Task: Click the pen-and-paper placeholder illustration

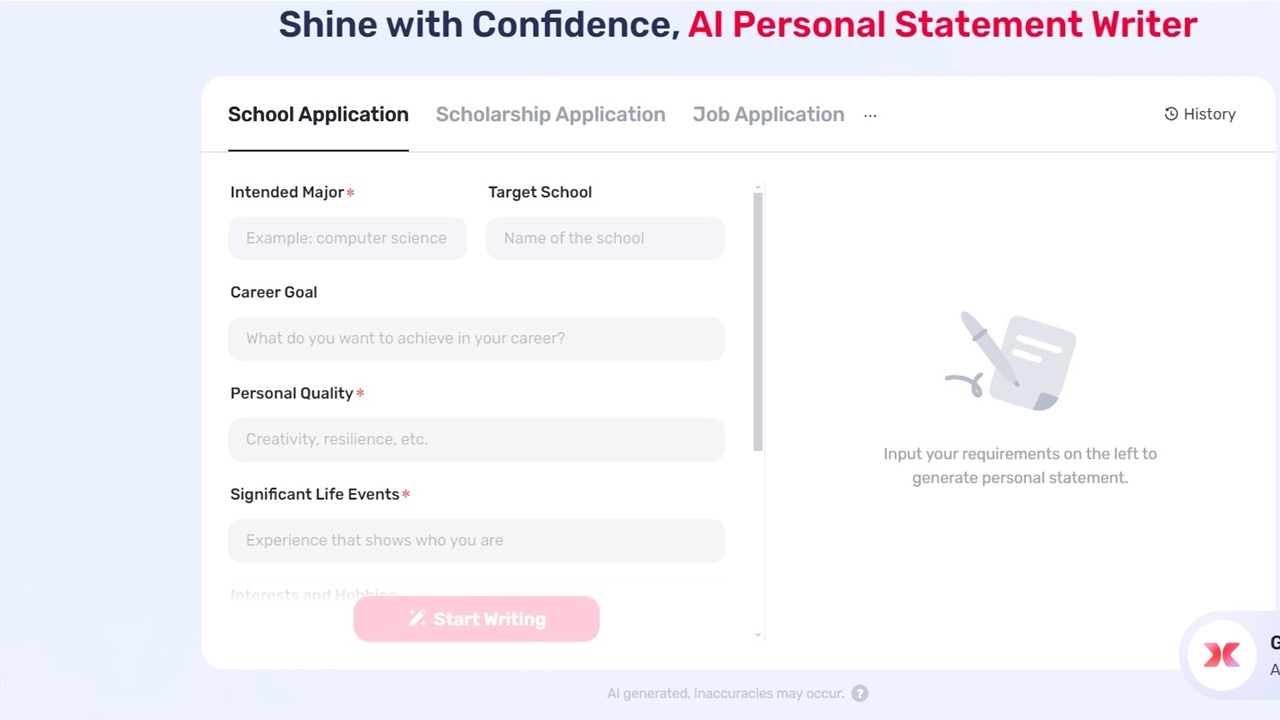Action: (1010, 360)
